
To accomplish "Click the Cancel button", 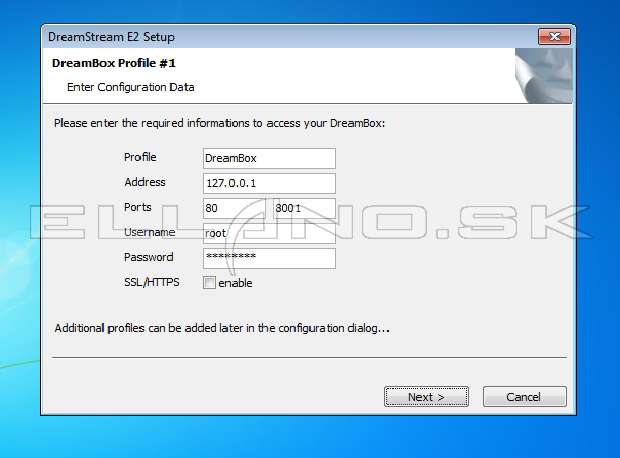I will tap(525, 396).
